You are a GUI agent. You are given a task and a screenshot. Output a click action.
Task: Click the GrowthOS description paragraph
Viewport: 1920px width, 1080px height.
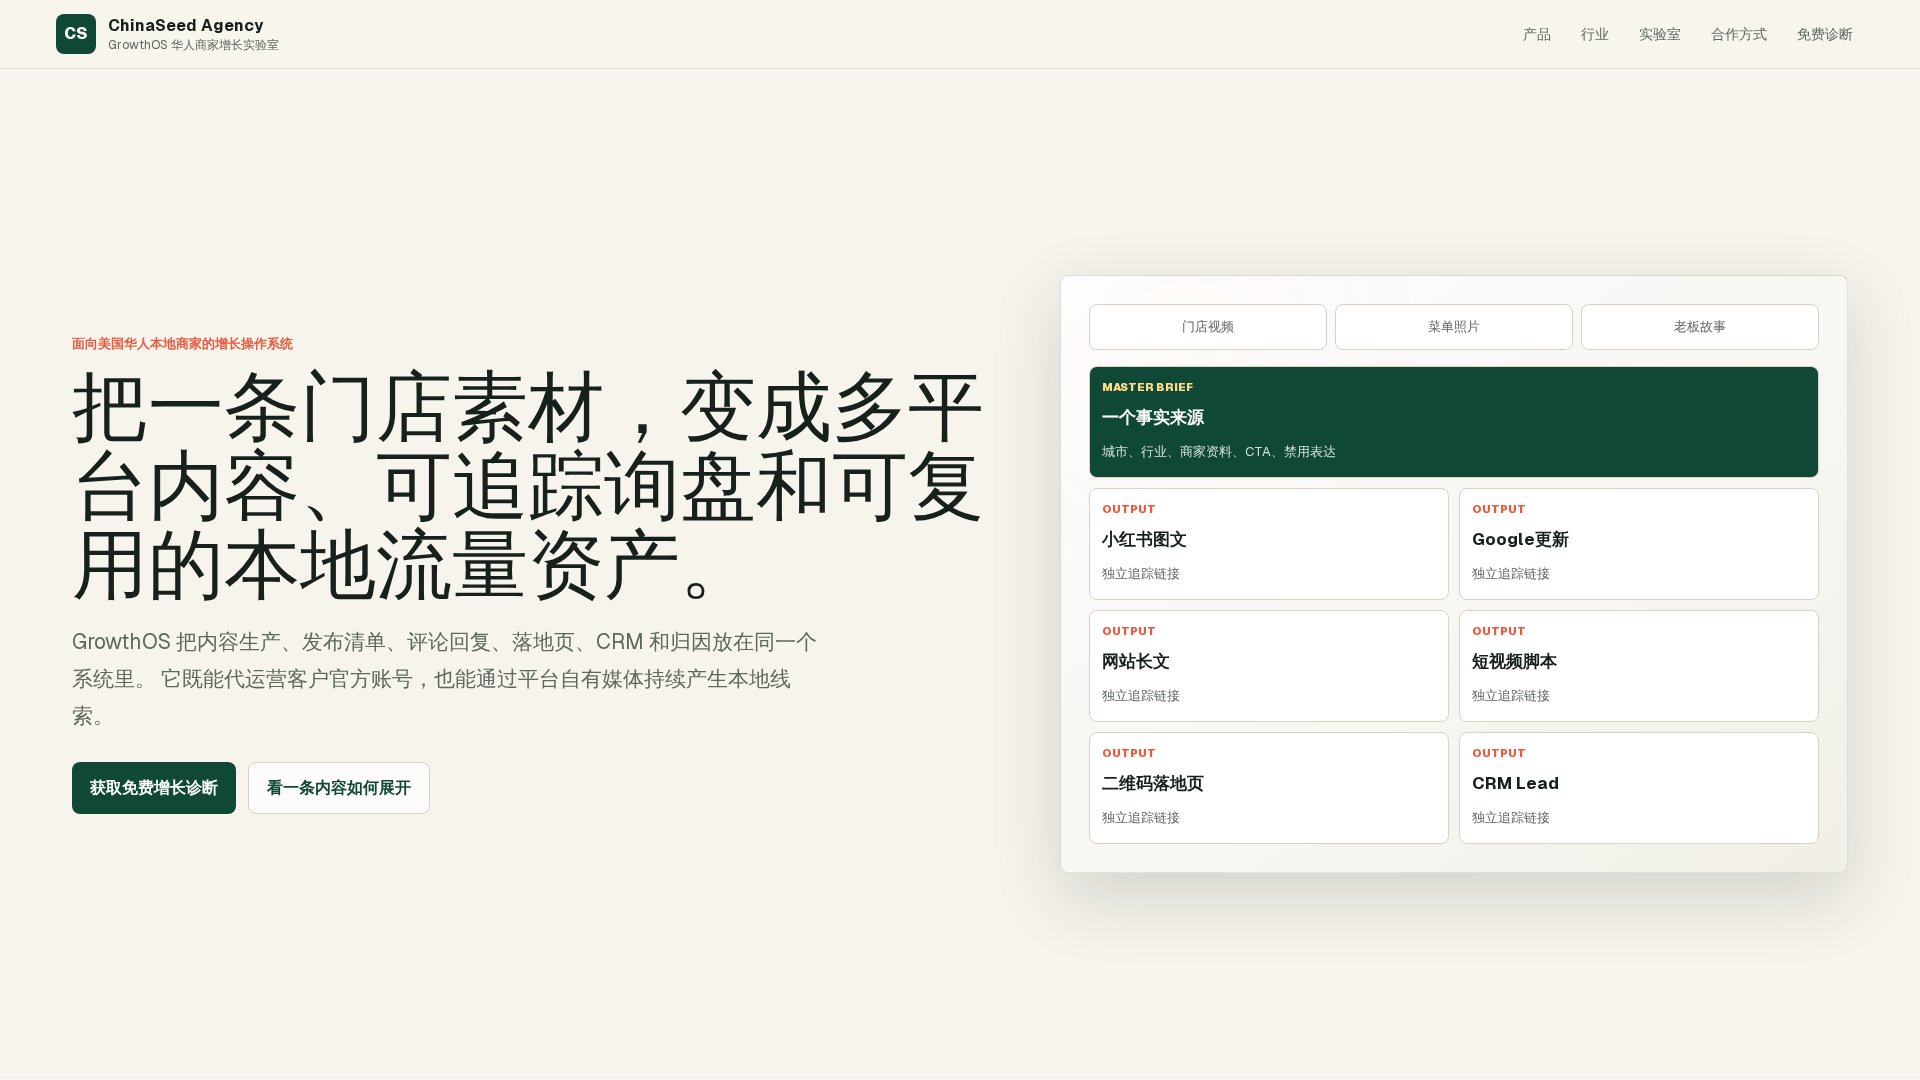445,679
